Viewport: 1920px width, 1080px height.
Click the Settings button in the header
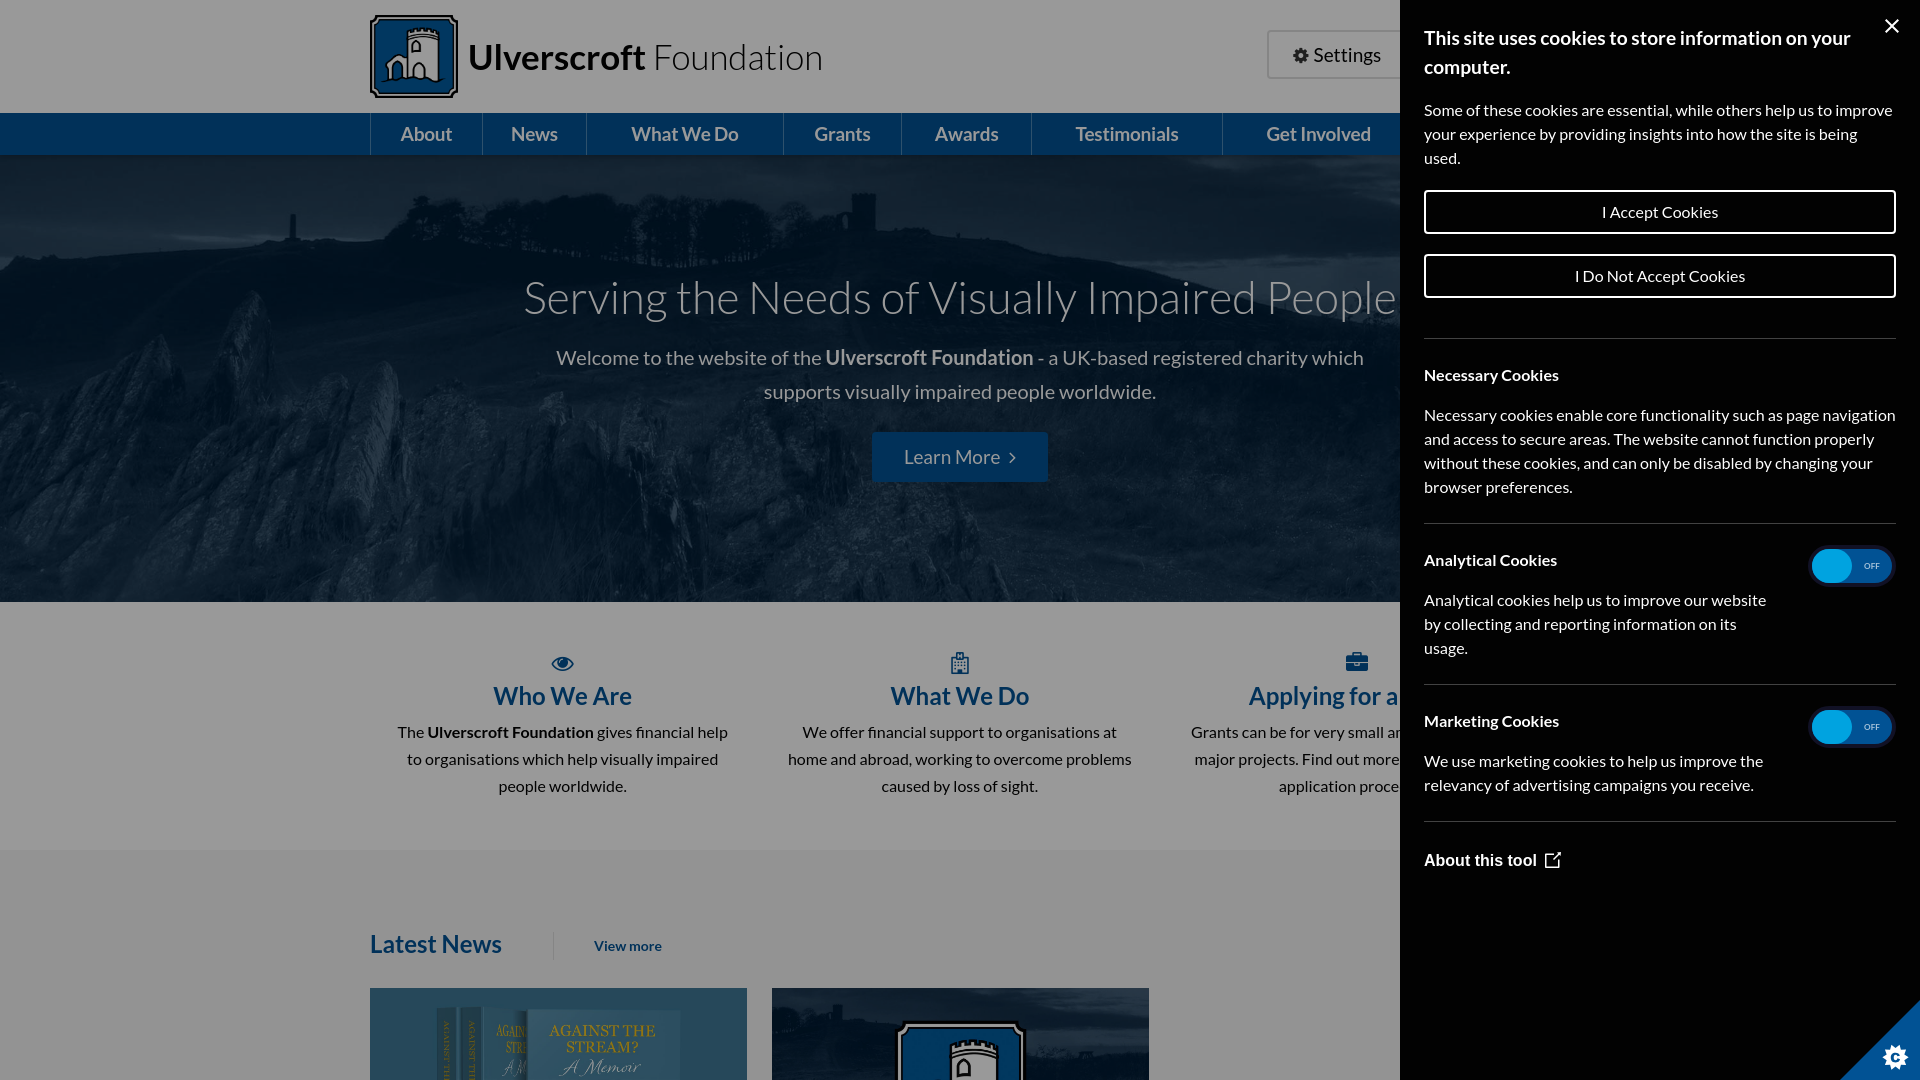(x=1336, y=55)
